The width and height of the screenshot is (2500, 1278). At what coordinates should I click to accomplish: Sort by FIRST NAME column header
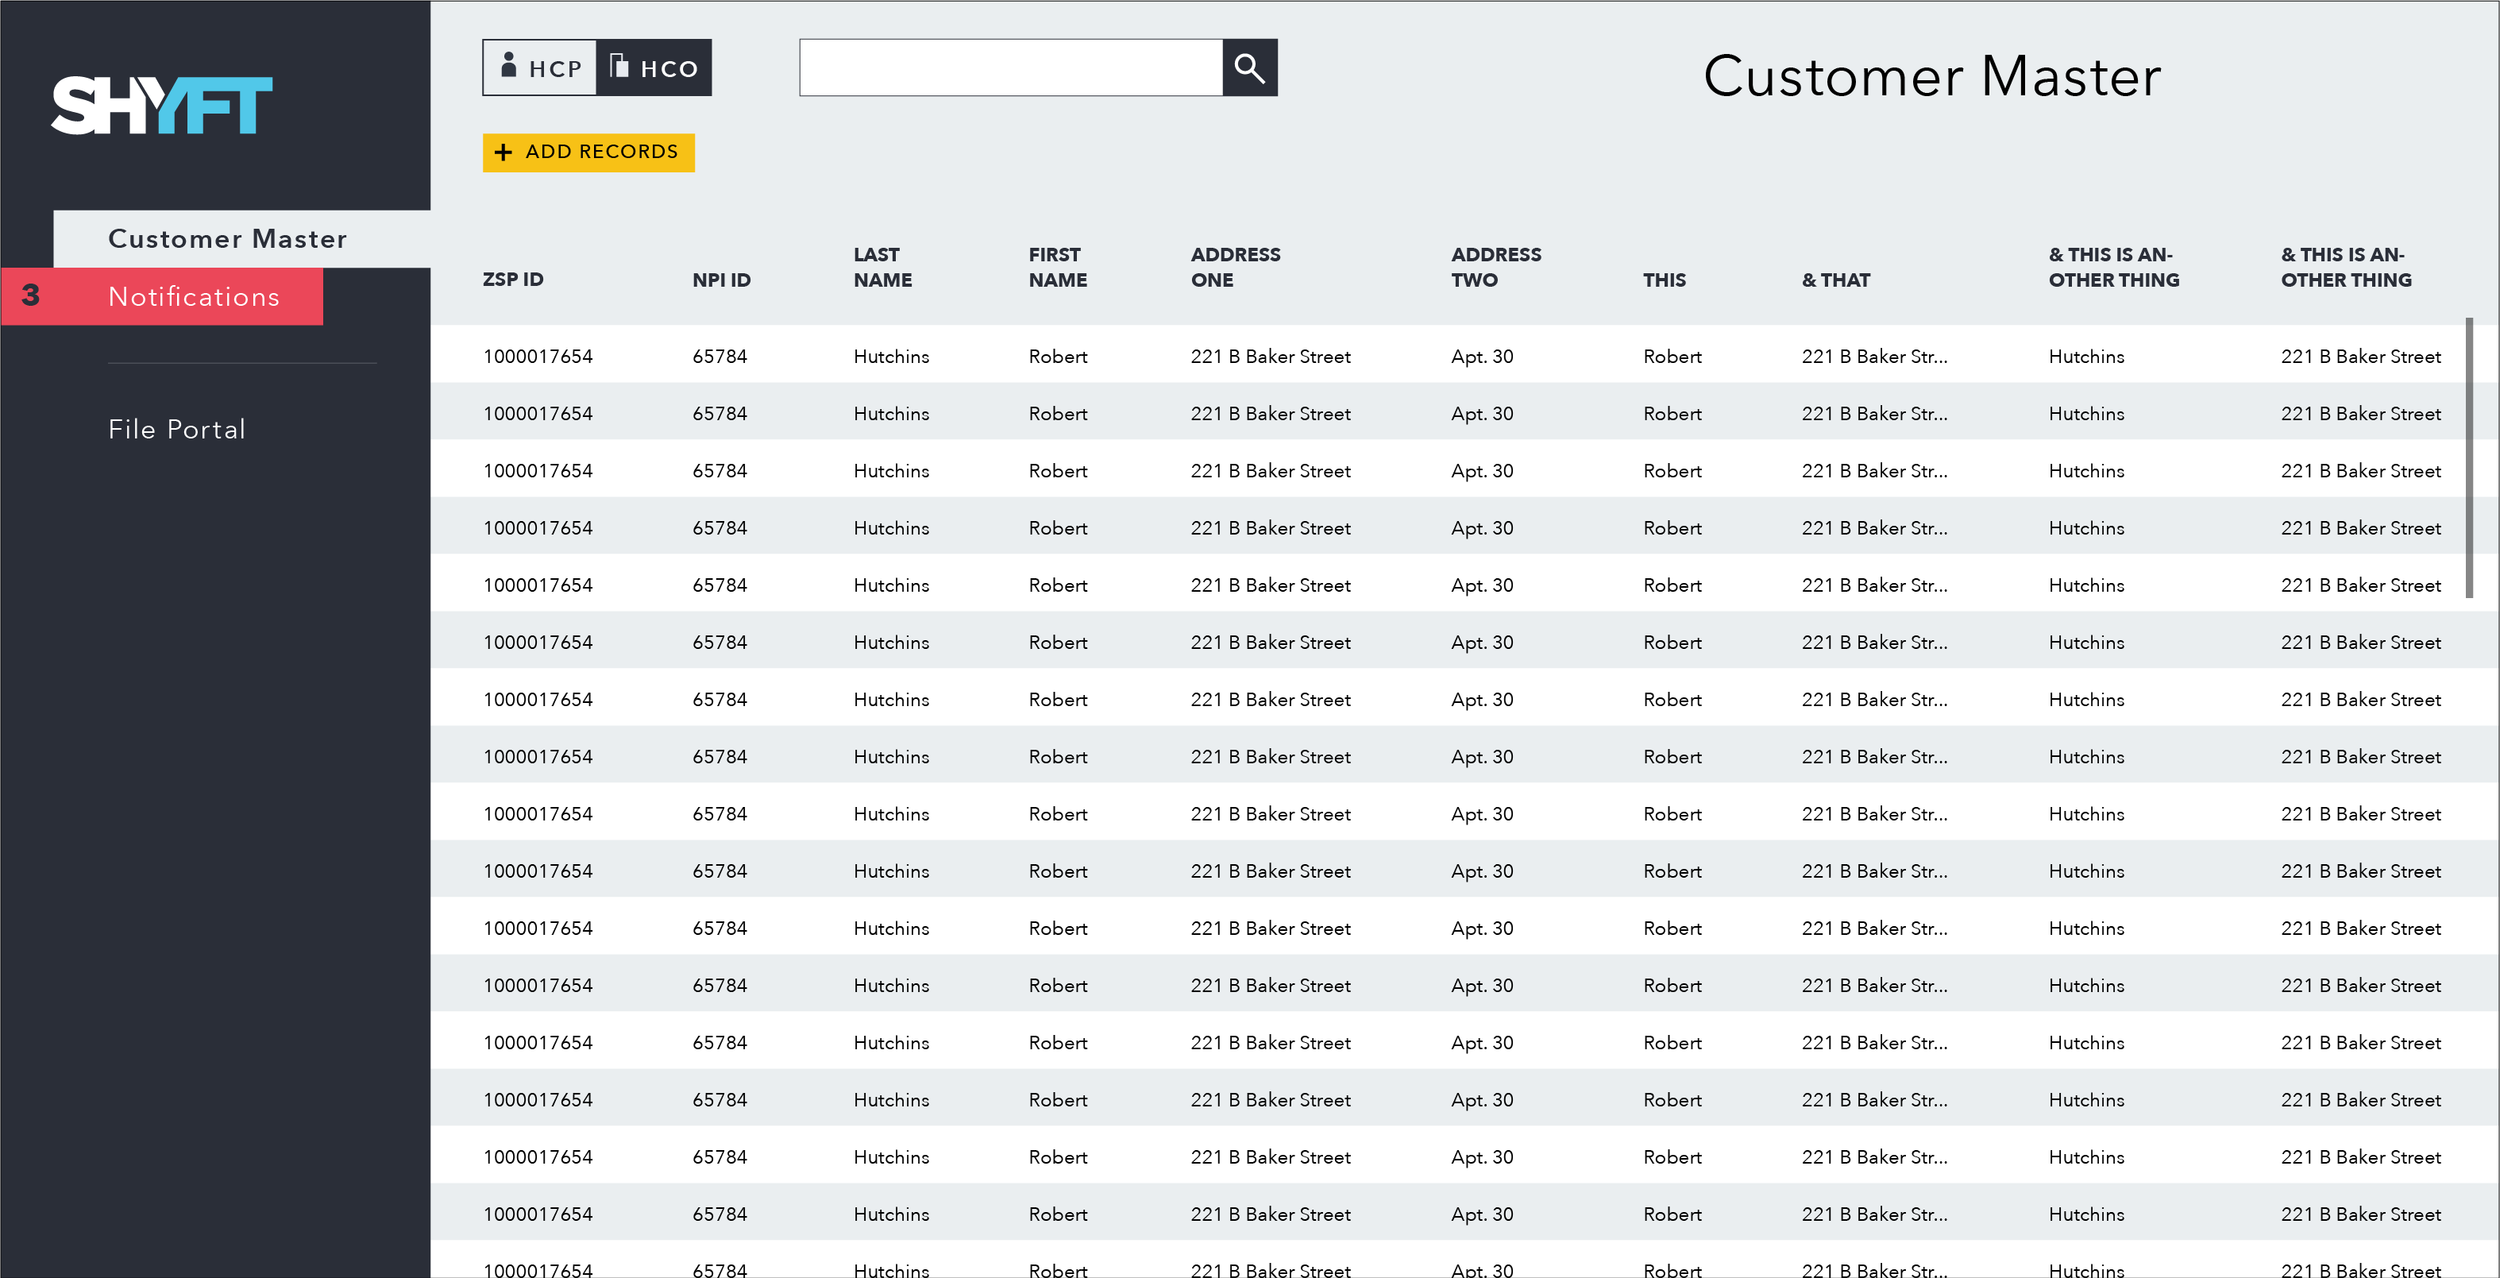pos(1058,267)
